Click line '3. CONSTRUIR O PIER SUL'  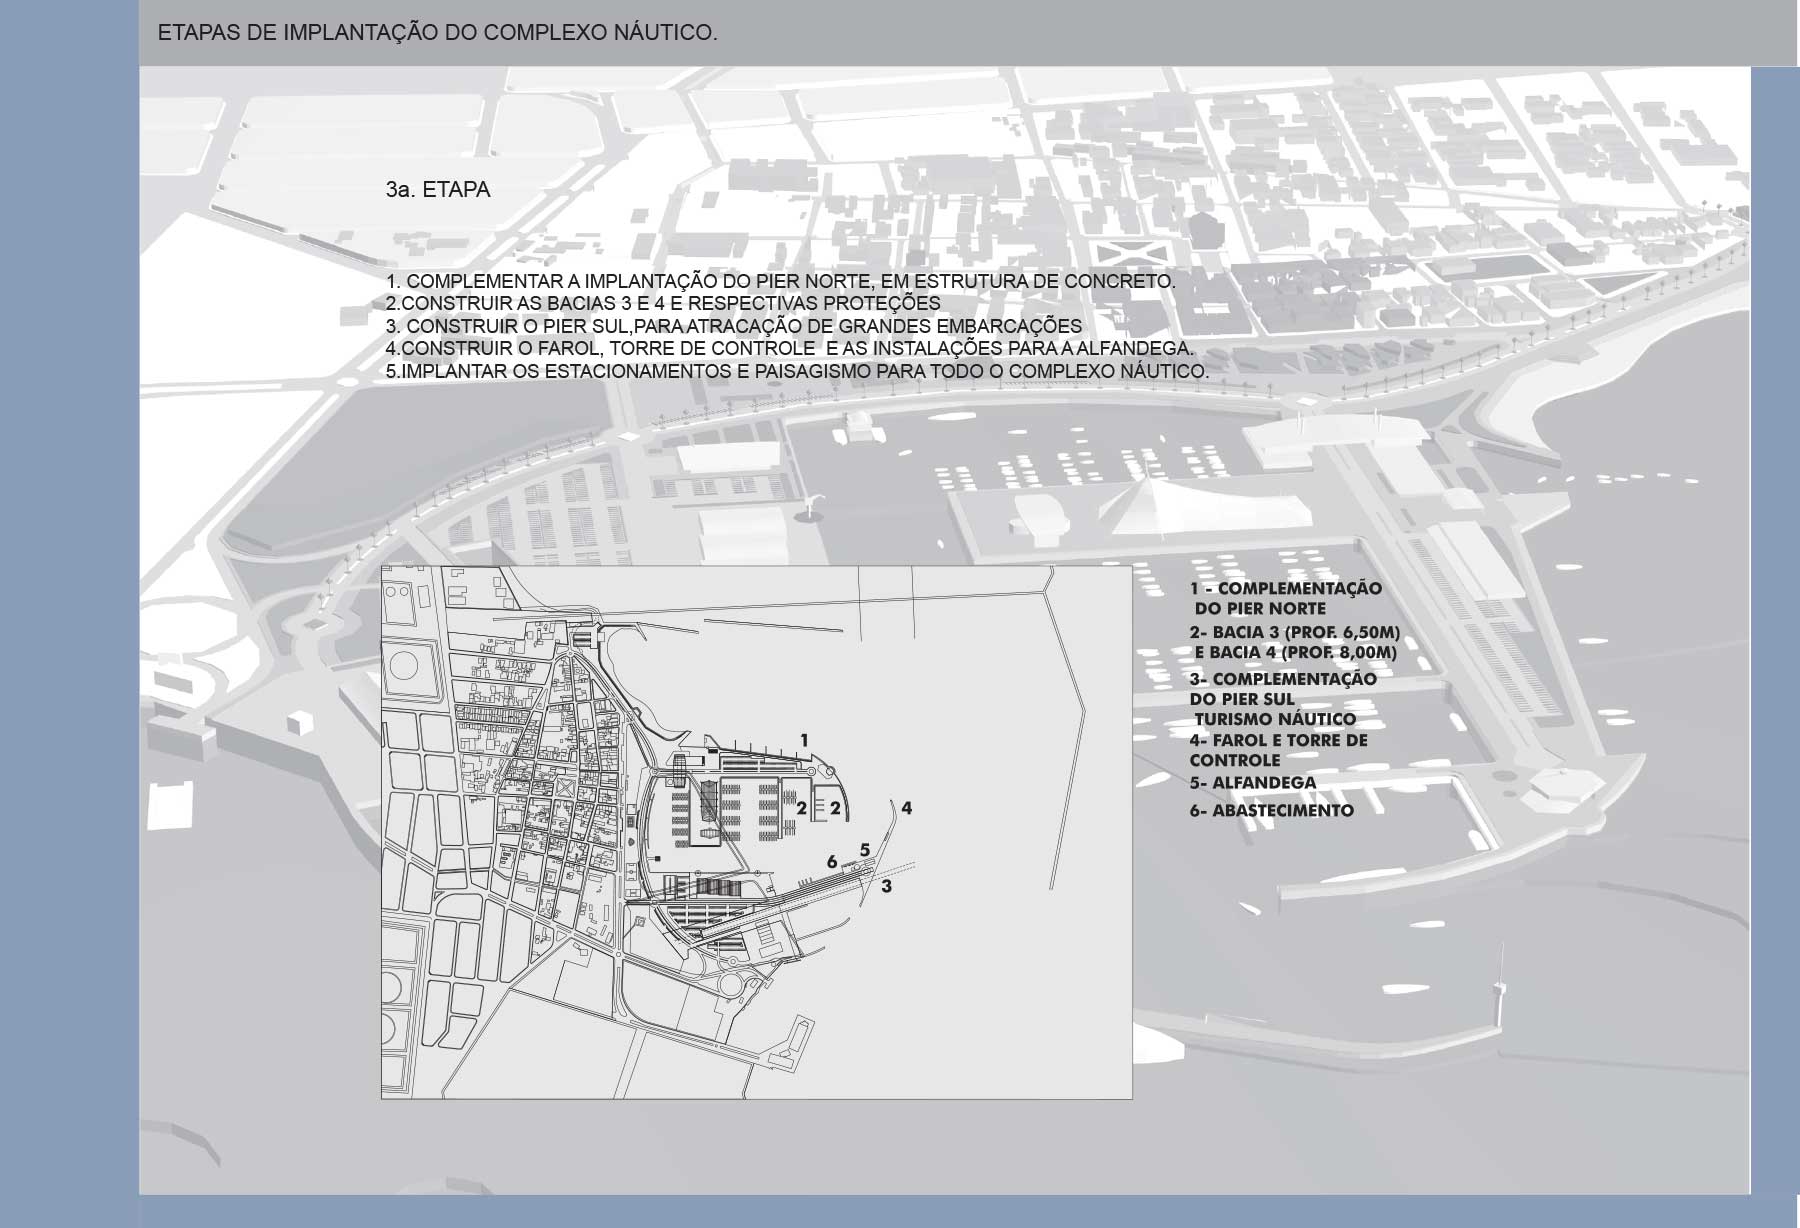[734, 326]
